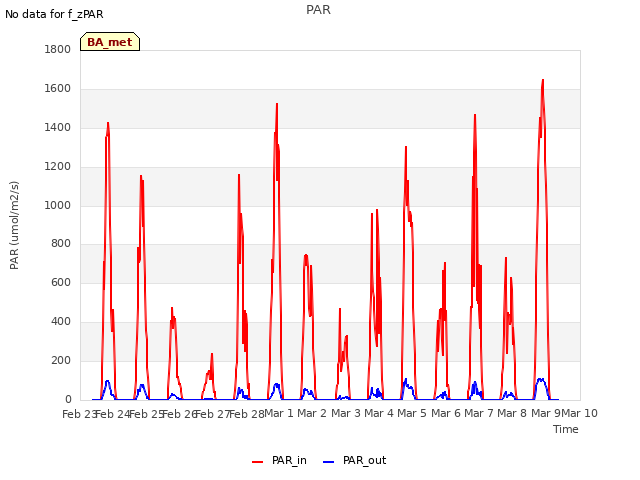Viewport: 640px width, 480px height.
Task: Click the Mar 2 x-axis label
Action: click(x=312, y=413)
